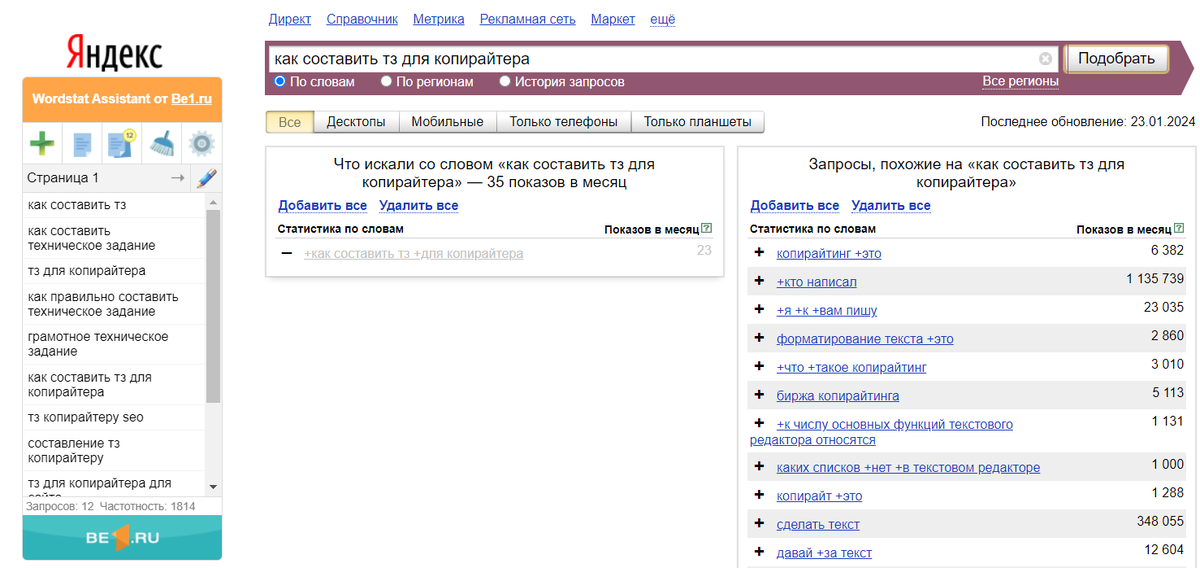This screenshot has width=1200, height=568.
Task: Click the help icon in left Показов в месяц header
Action: 707,229
